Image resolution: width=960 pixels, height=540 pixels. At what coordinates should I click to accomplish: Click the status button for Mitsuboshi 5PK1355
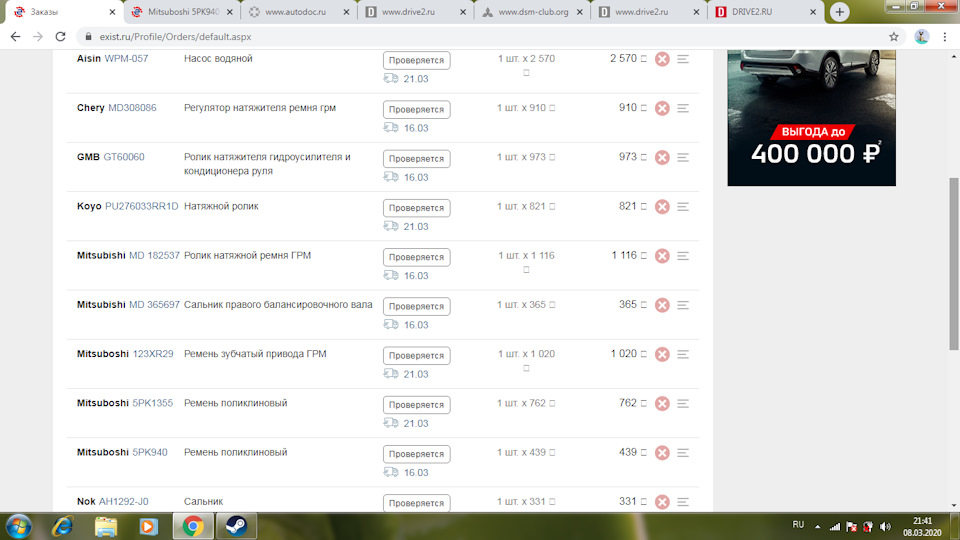point(416,405)
